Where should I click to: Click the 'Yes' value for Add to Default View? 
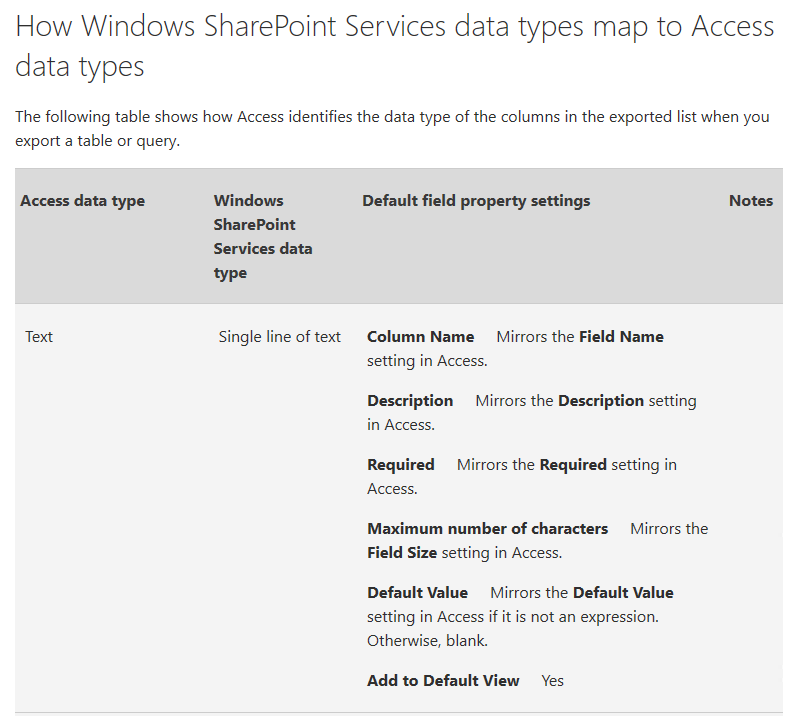coord(553,681)
